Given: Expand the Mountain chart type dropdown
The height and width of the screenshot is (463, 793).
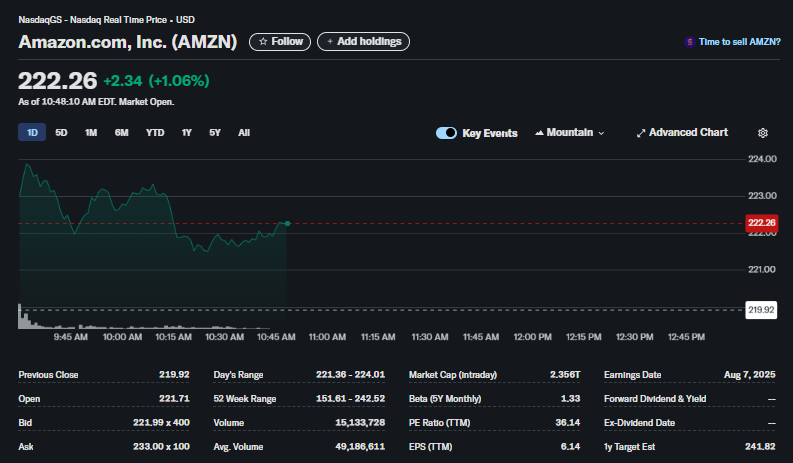Looking at the screenshot, I should coord(570,133).
